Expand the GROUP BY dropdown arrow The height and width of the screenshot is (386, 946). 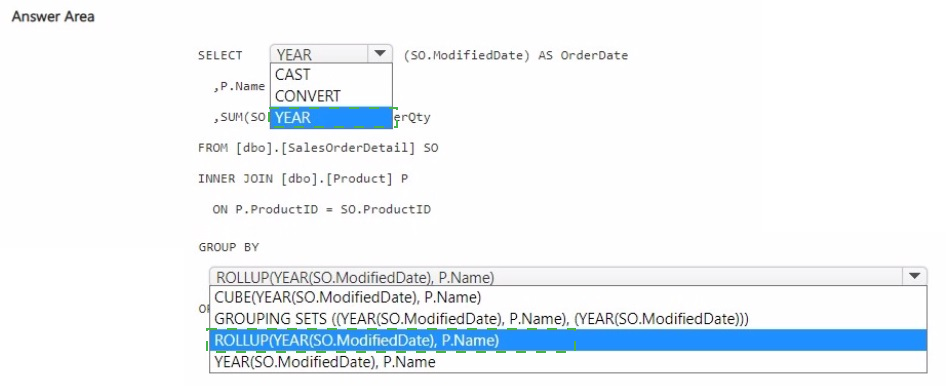click(914, 276)
